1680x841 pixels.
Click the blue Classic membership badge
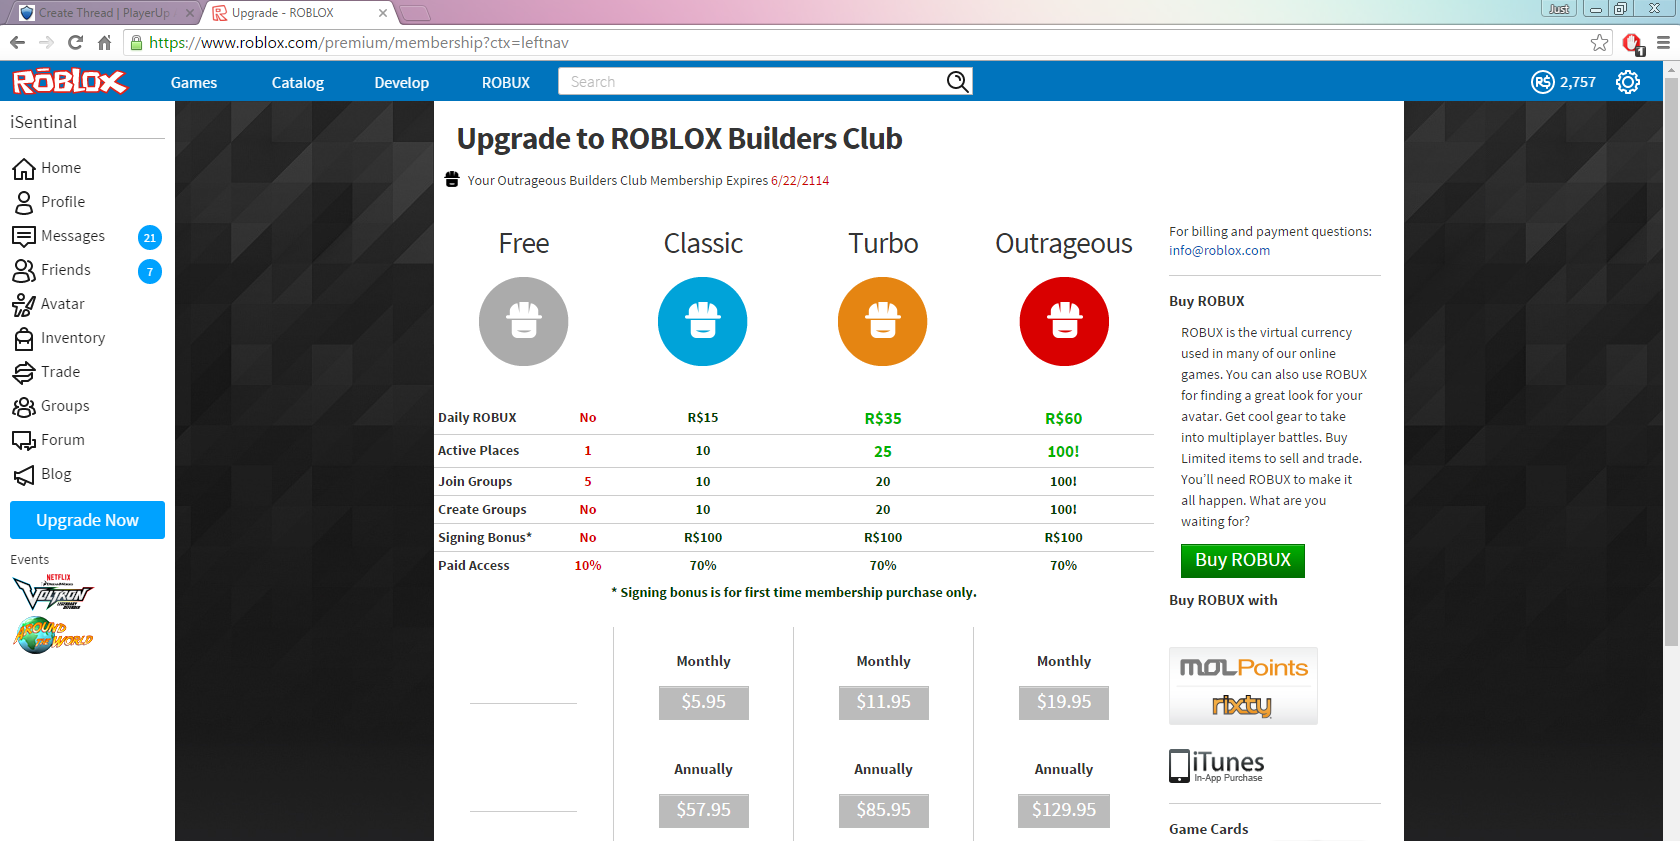(703, 321)
